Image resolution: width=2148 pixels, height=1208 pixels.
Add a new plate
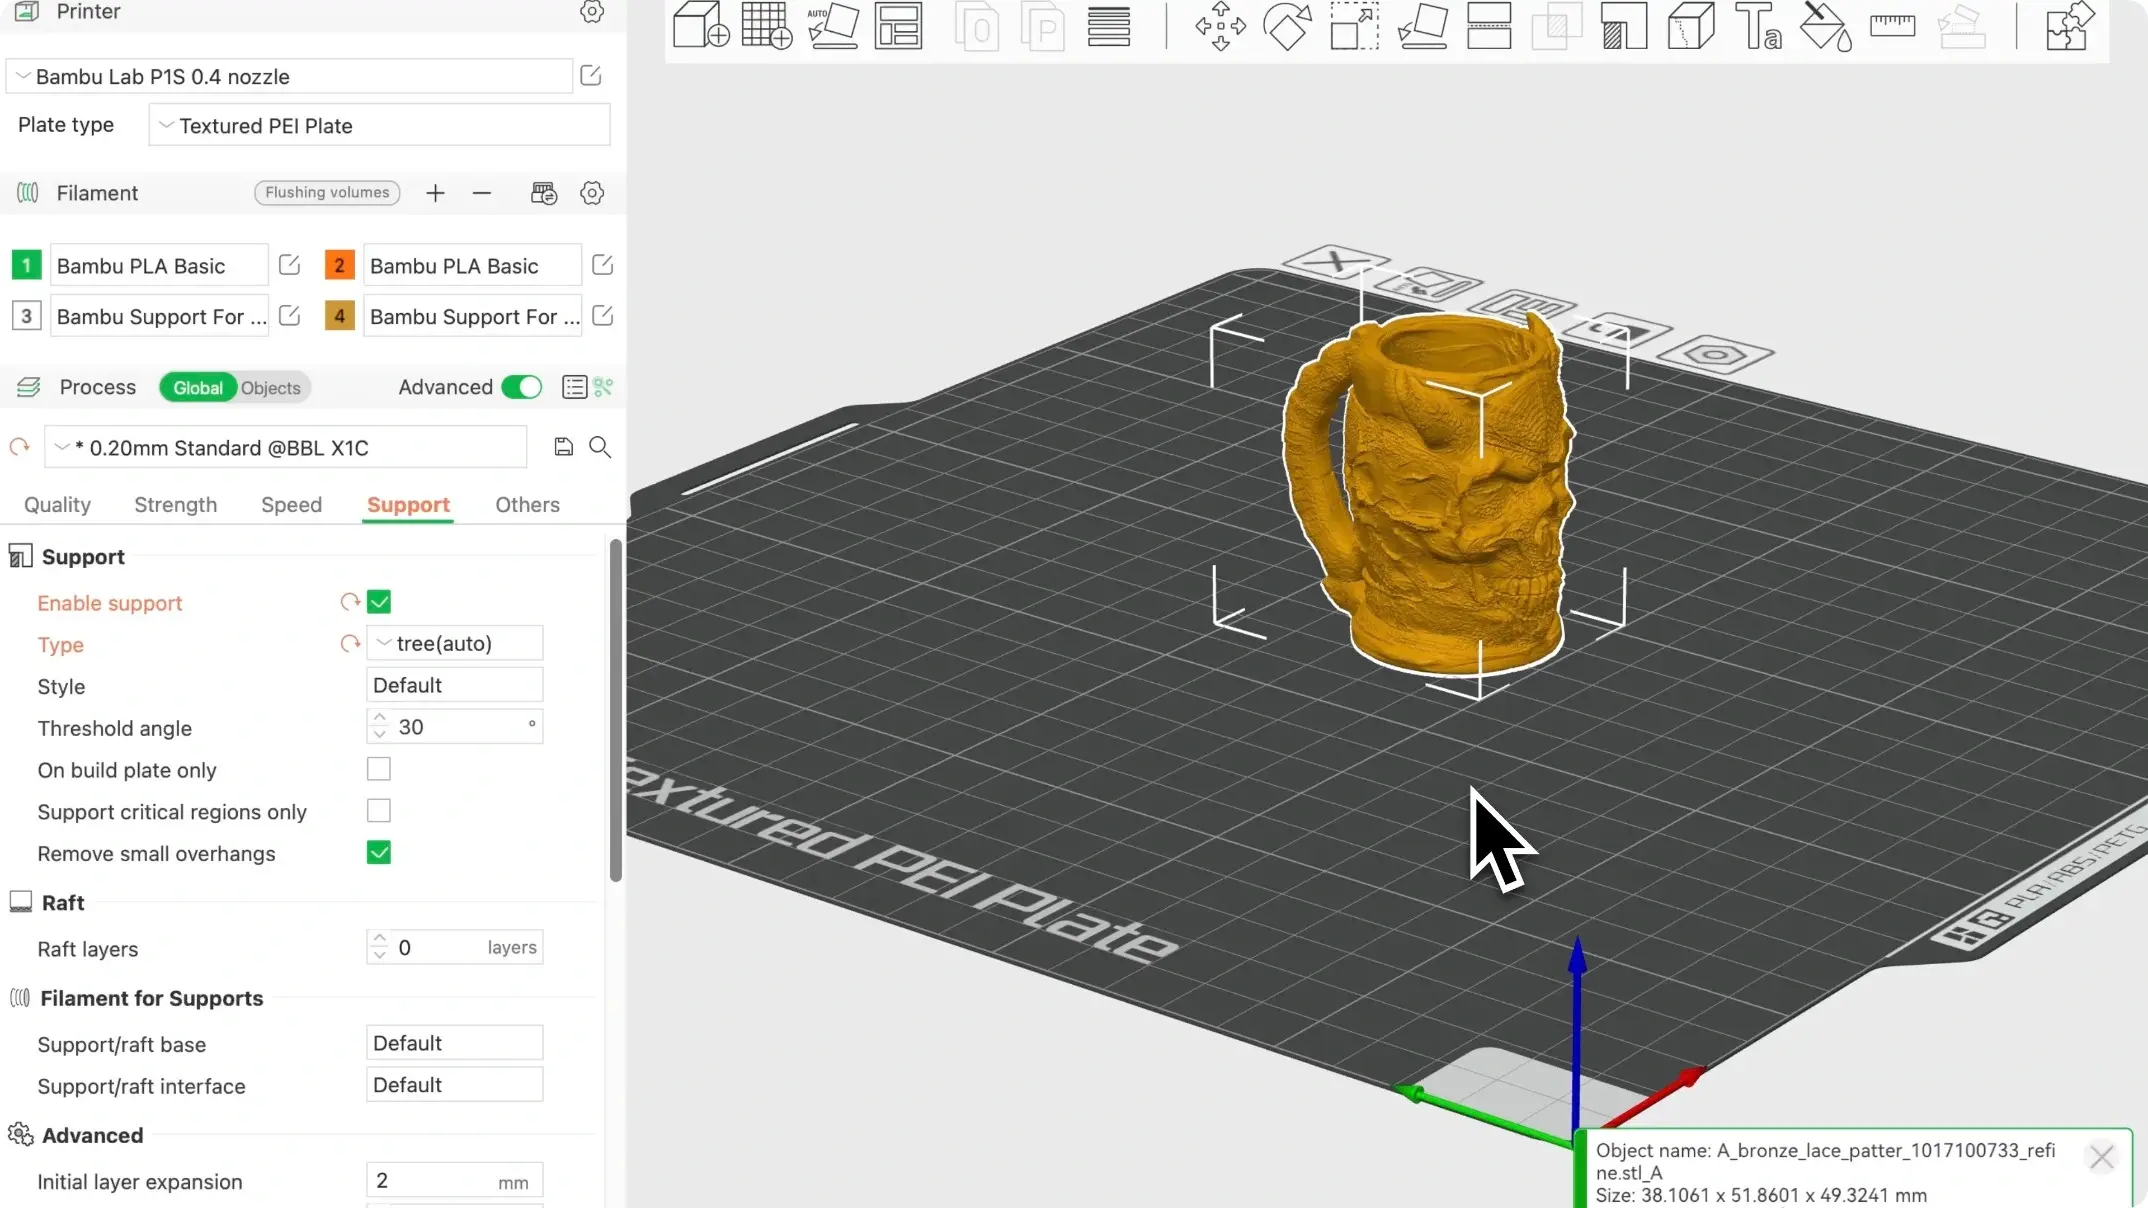[765, 26]
